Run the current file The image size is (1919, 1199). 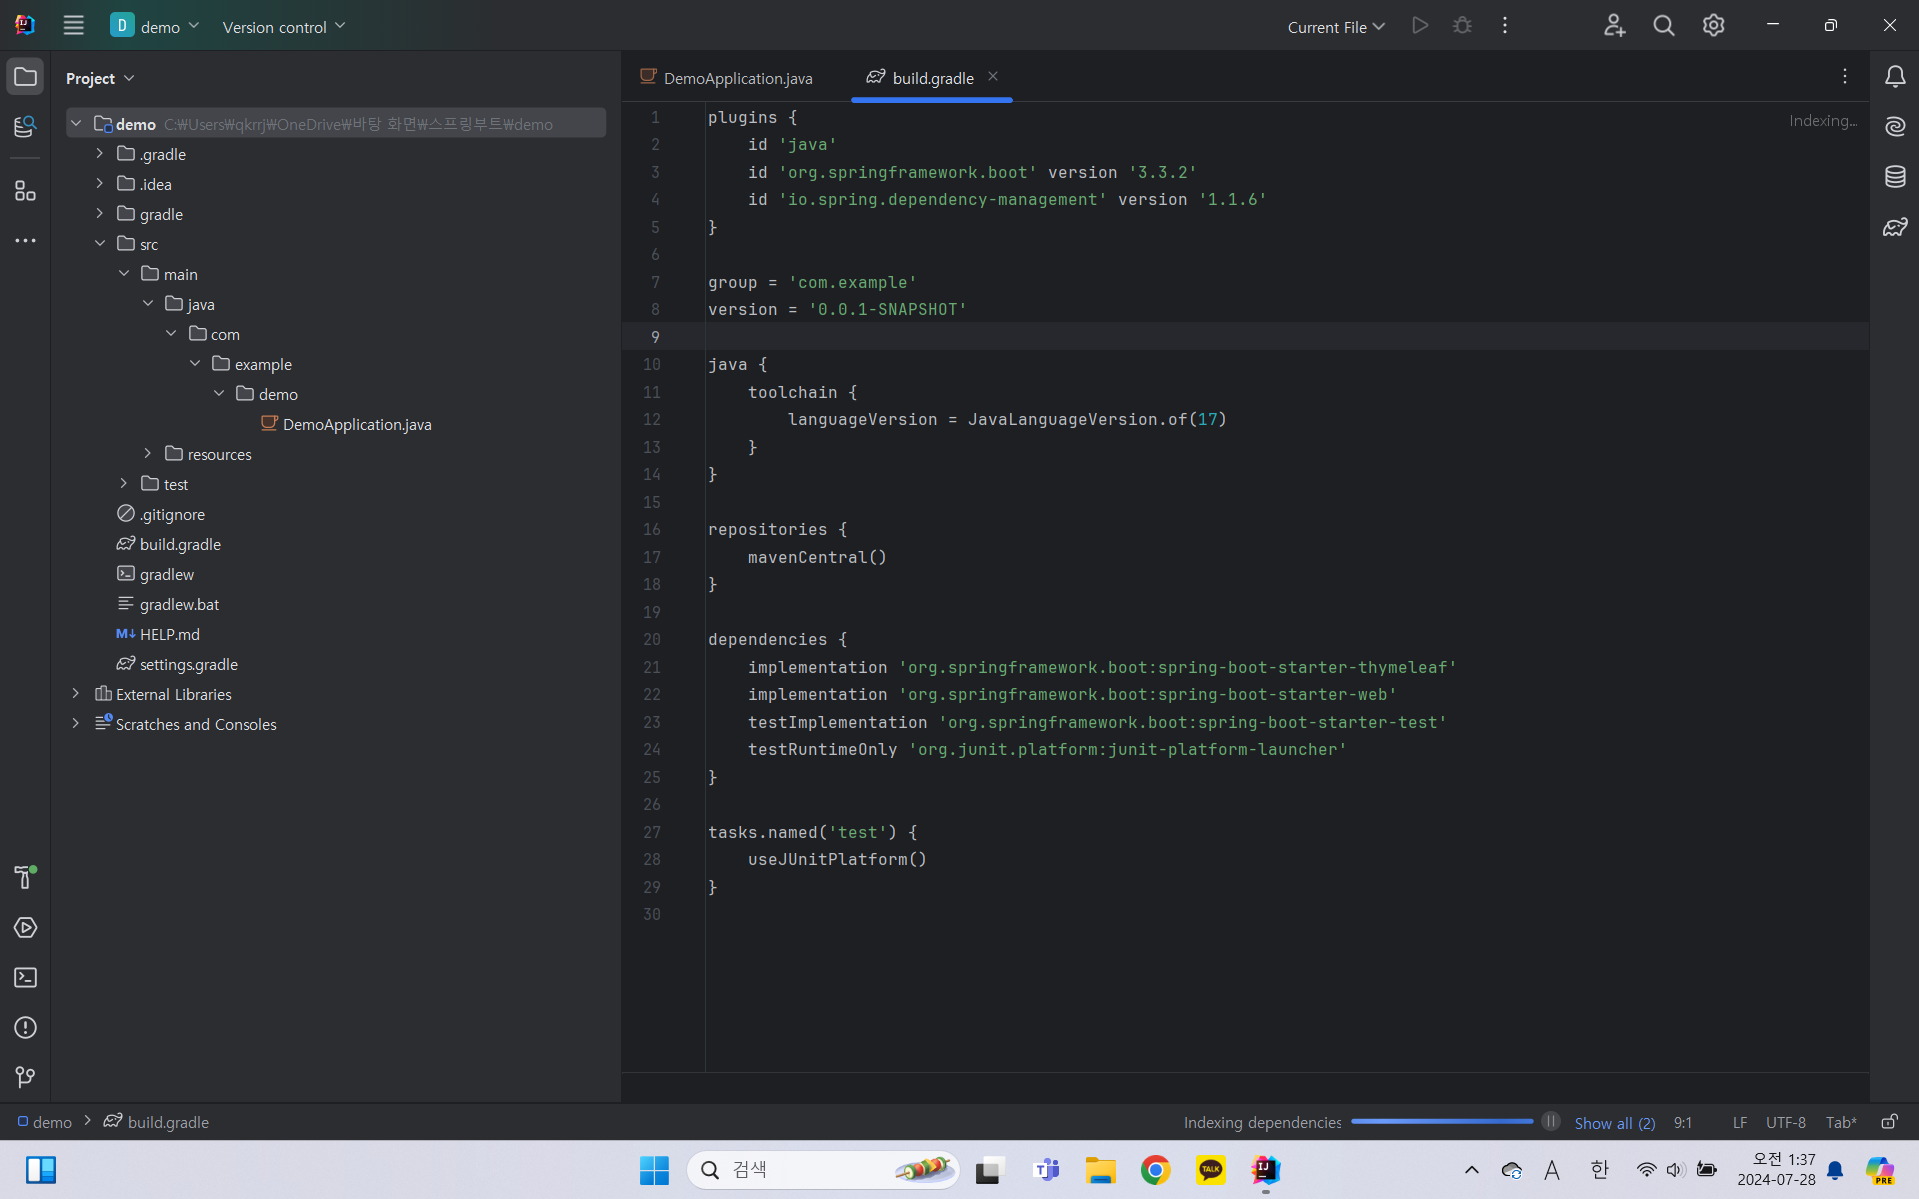(1419, 26)
